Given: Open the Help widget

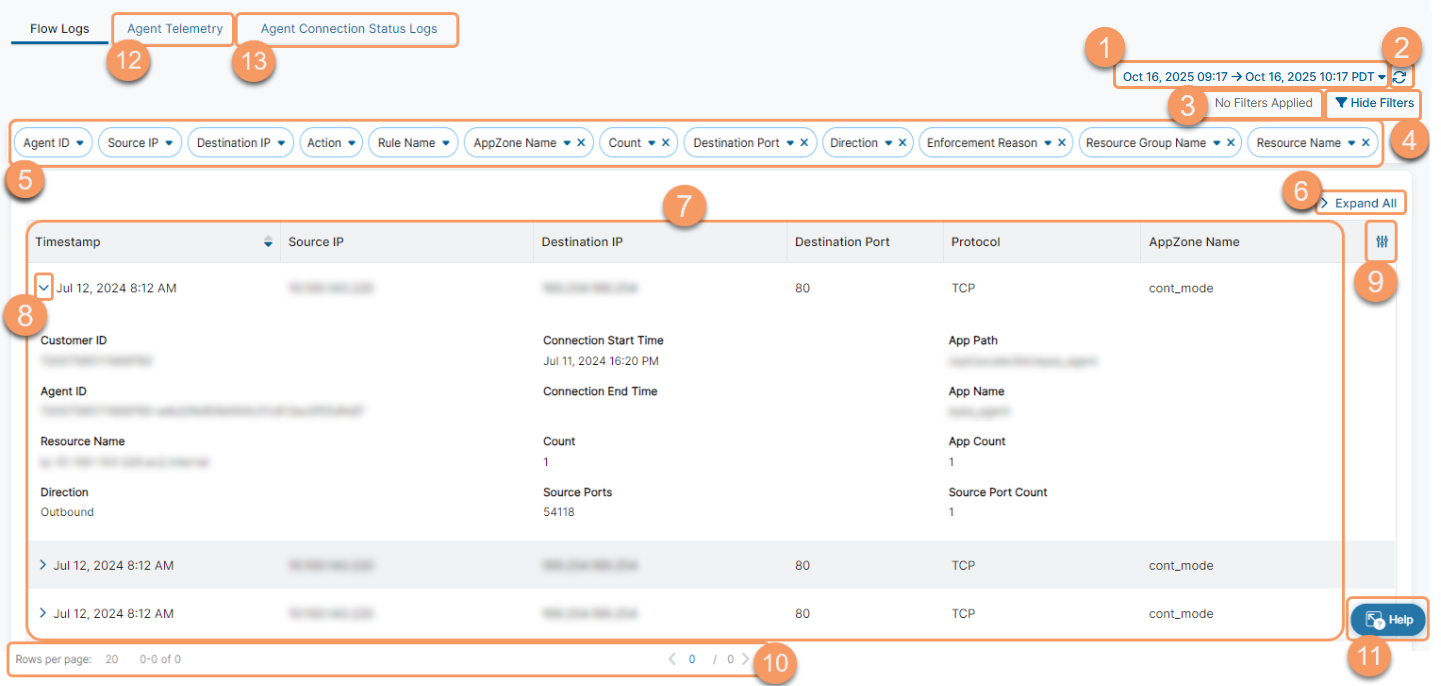Looking at the screenshot, I should click(x=1388, y=620).
